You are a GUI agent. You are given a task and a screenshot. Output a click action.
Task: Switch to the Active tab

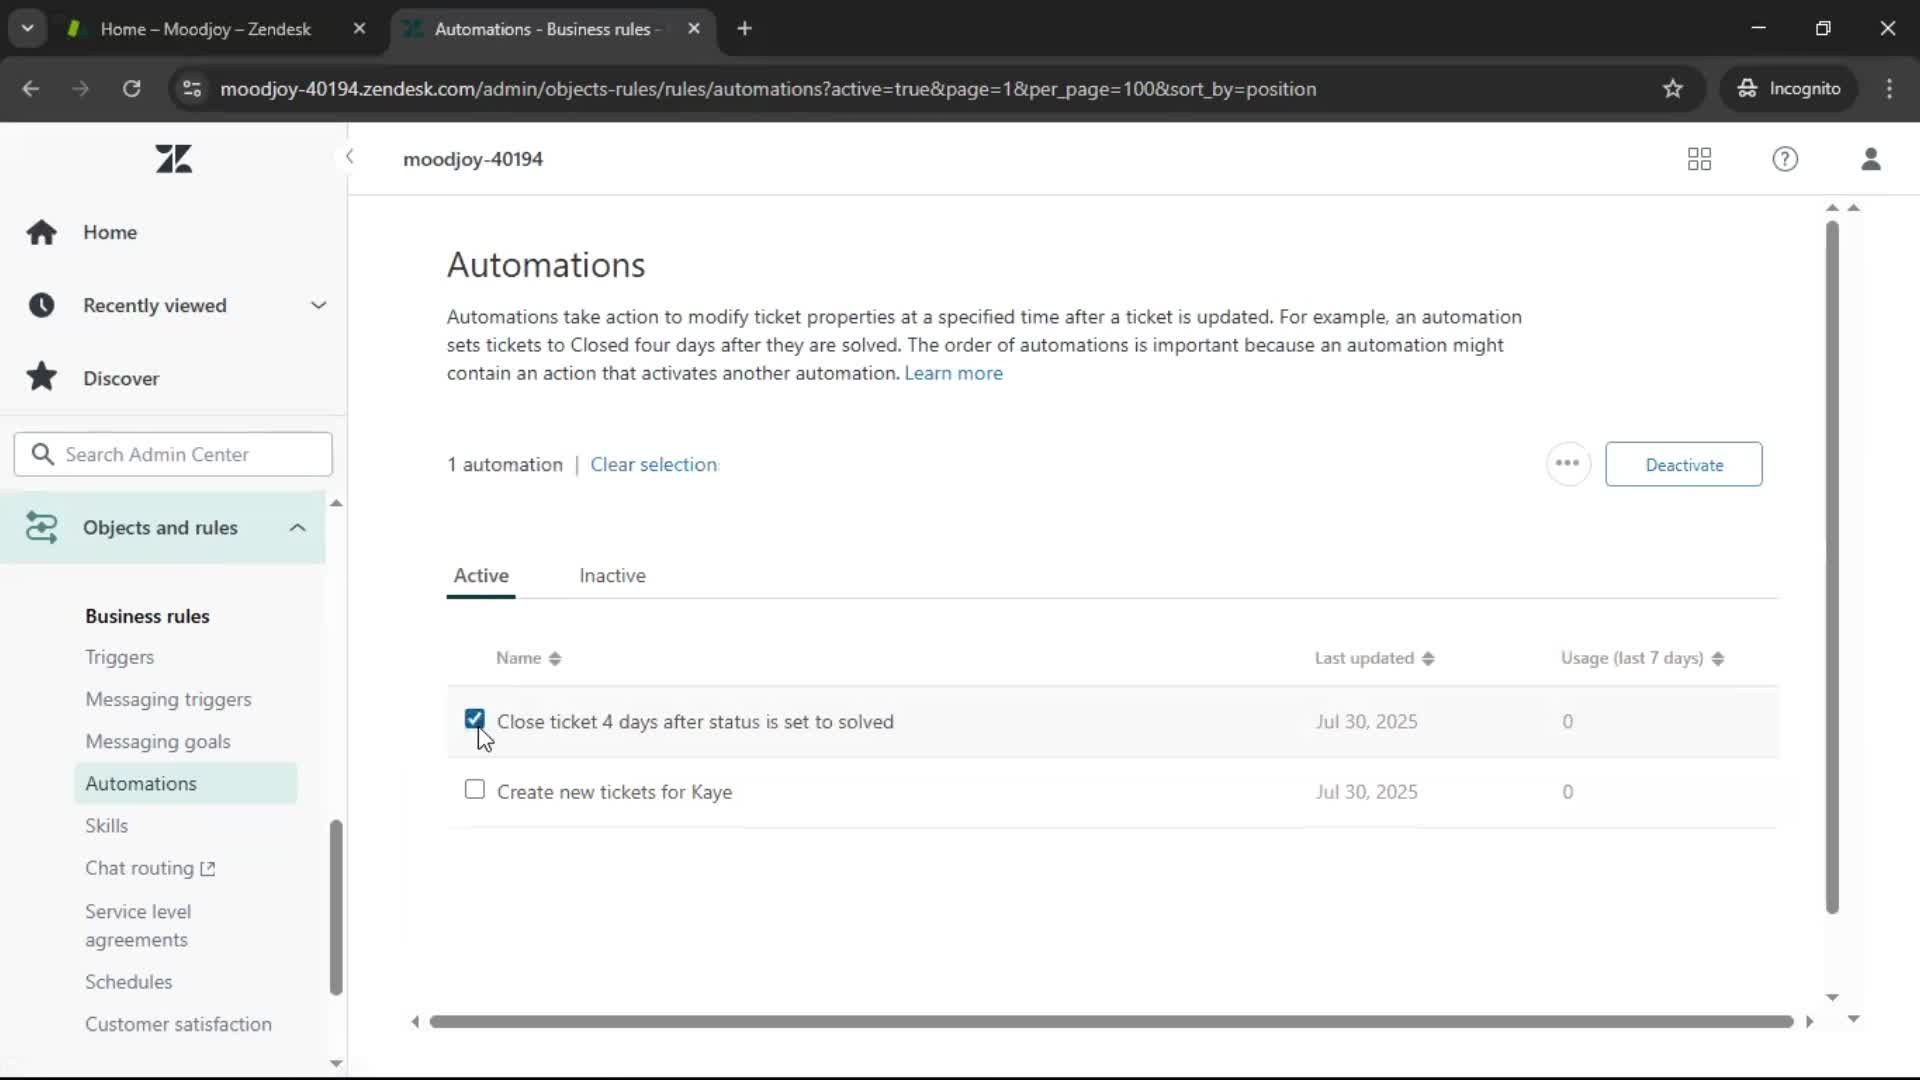tap(481, 576)
